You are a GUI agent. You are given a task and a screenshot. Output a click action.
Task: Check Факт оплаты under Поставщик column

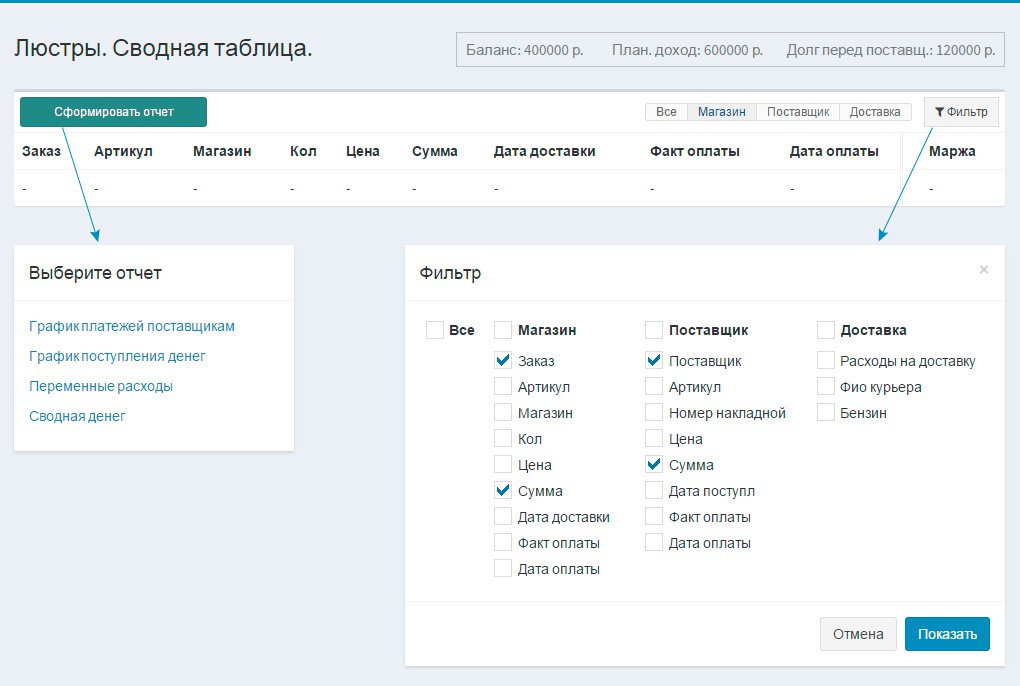[654, 516]
